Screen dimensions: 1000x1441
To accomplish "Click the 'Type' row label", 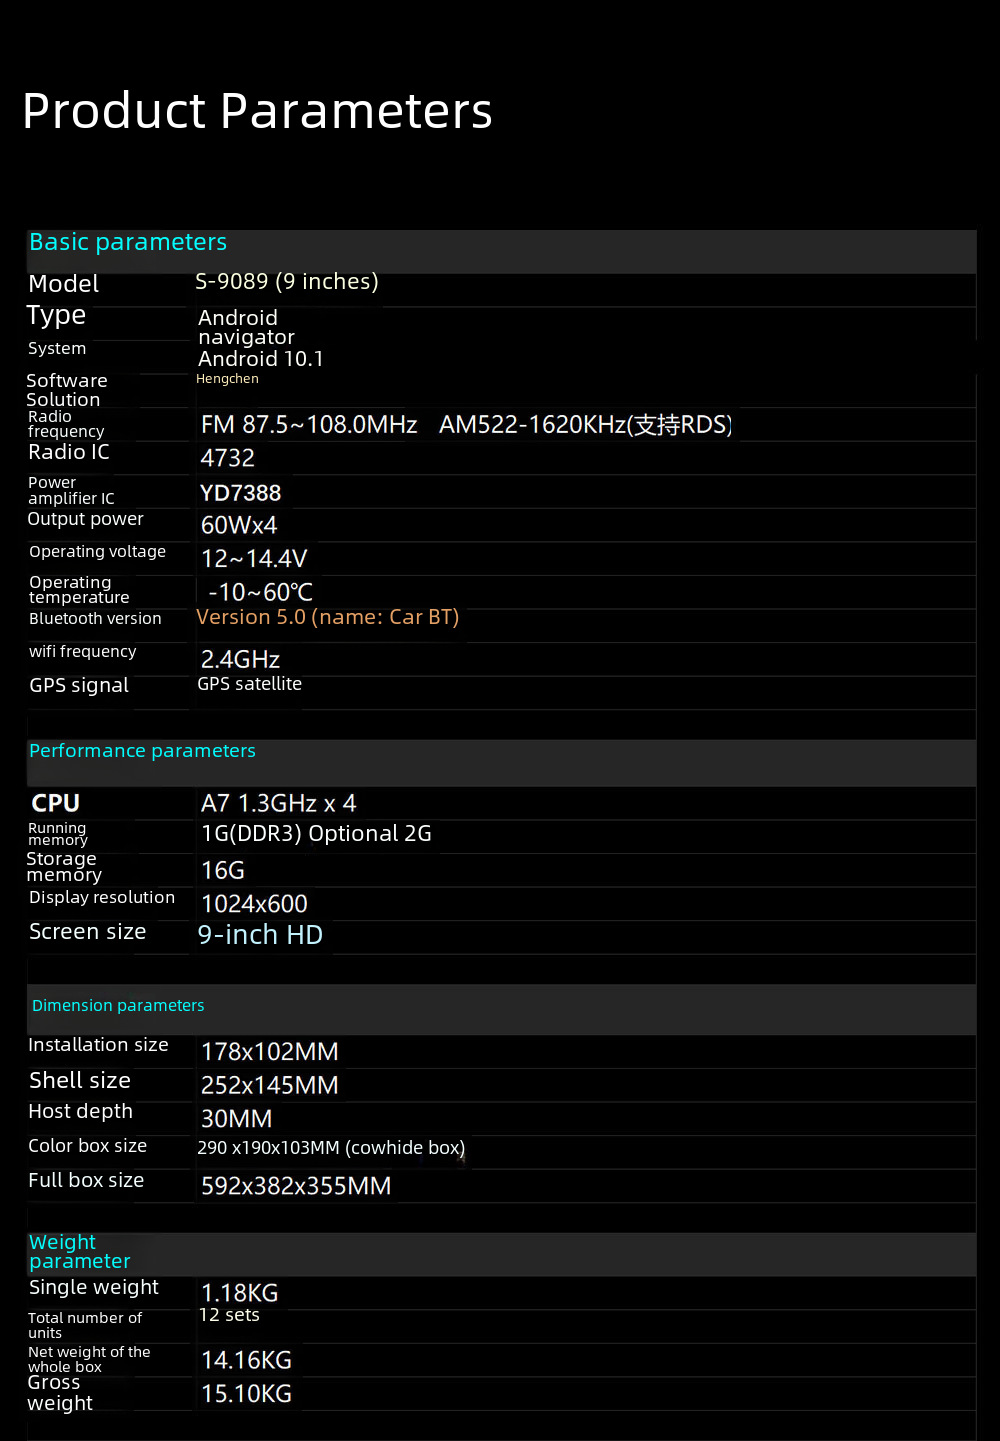I will [56, 316].
